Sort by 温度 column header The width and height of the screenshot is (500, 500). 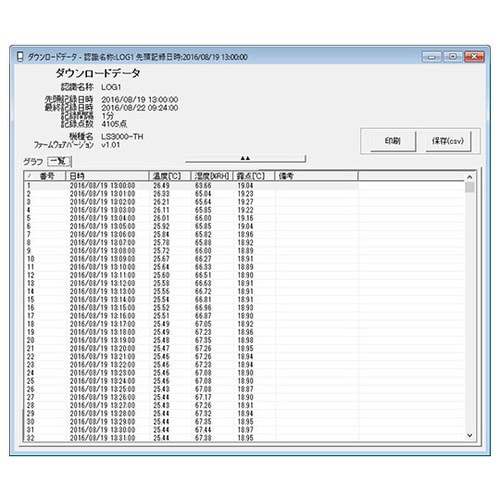[x=169, y=176]
